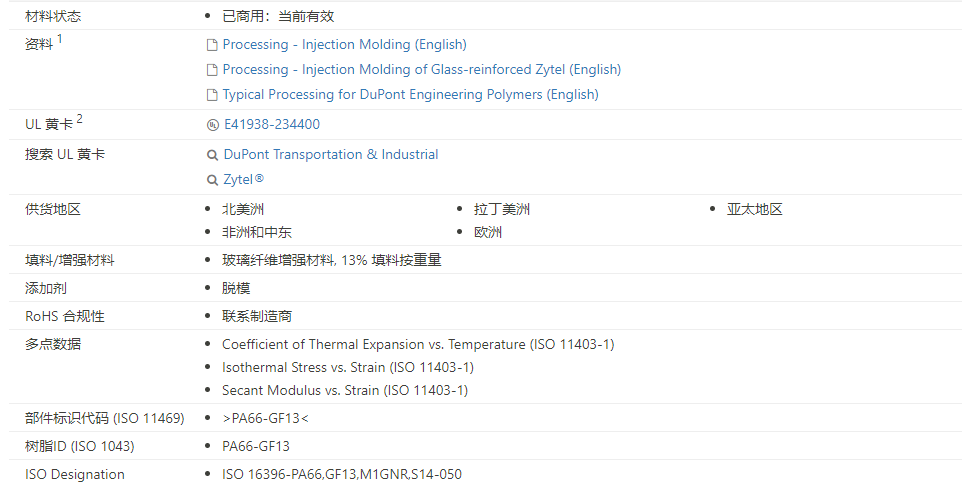The width and height of the screenshot is (962, 487).
Task: Select Coefficient of Thermal Expansion vs. Temperature entry
Action: pos(418,345)
